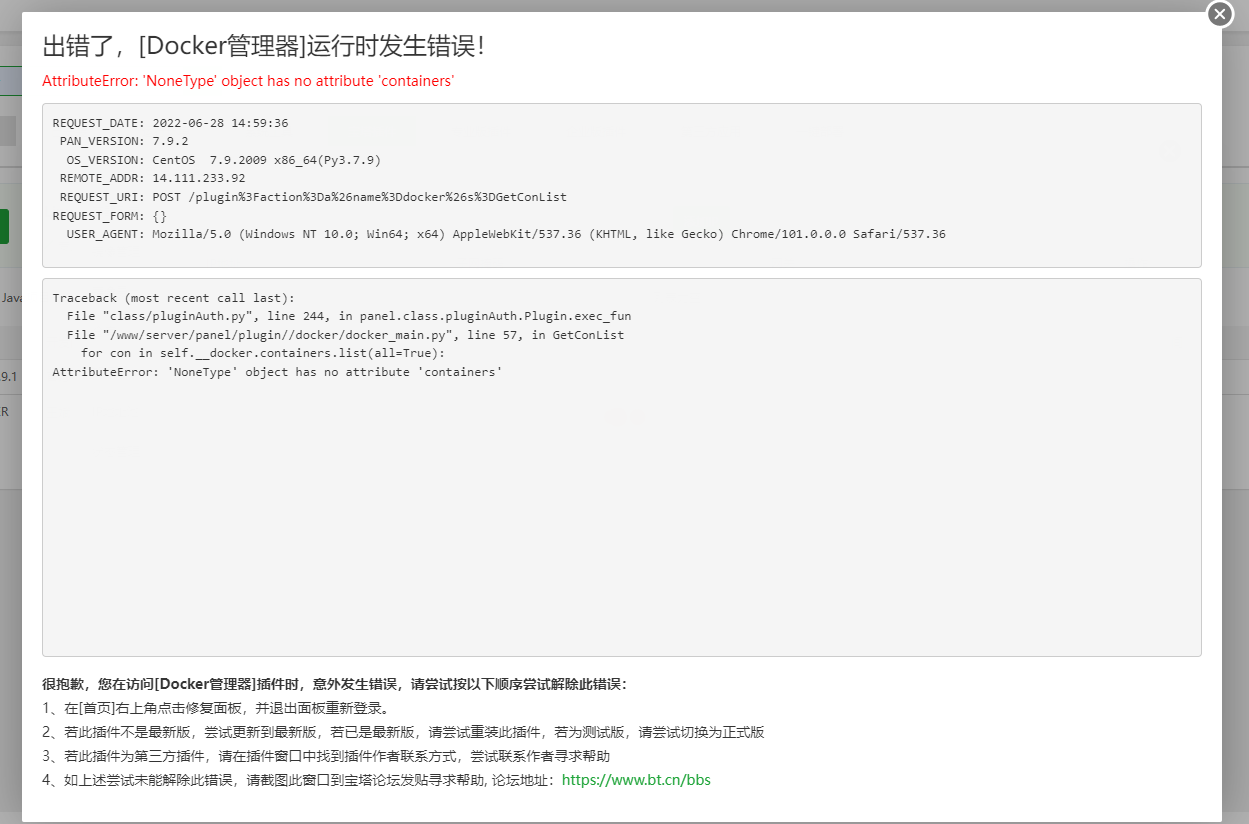Click the REQUEST_URI POST line
Image resolution: width=1249 pixels, height=824 pixels.
313,197
